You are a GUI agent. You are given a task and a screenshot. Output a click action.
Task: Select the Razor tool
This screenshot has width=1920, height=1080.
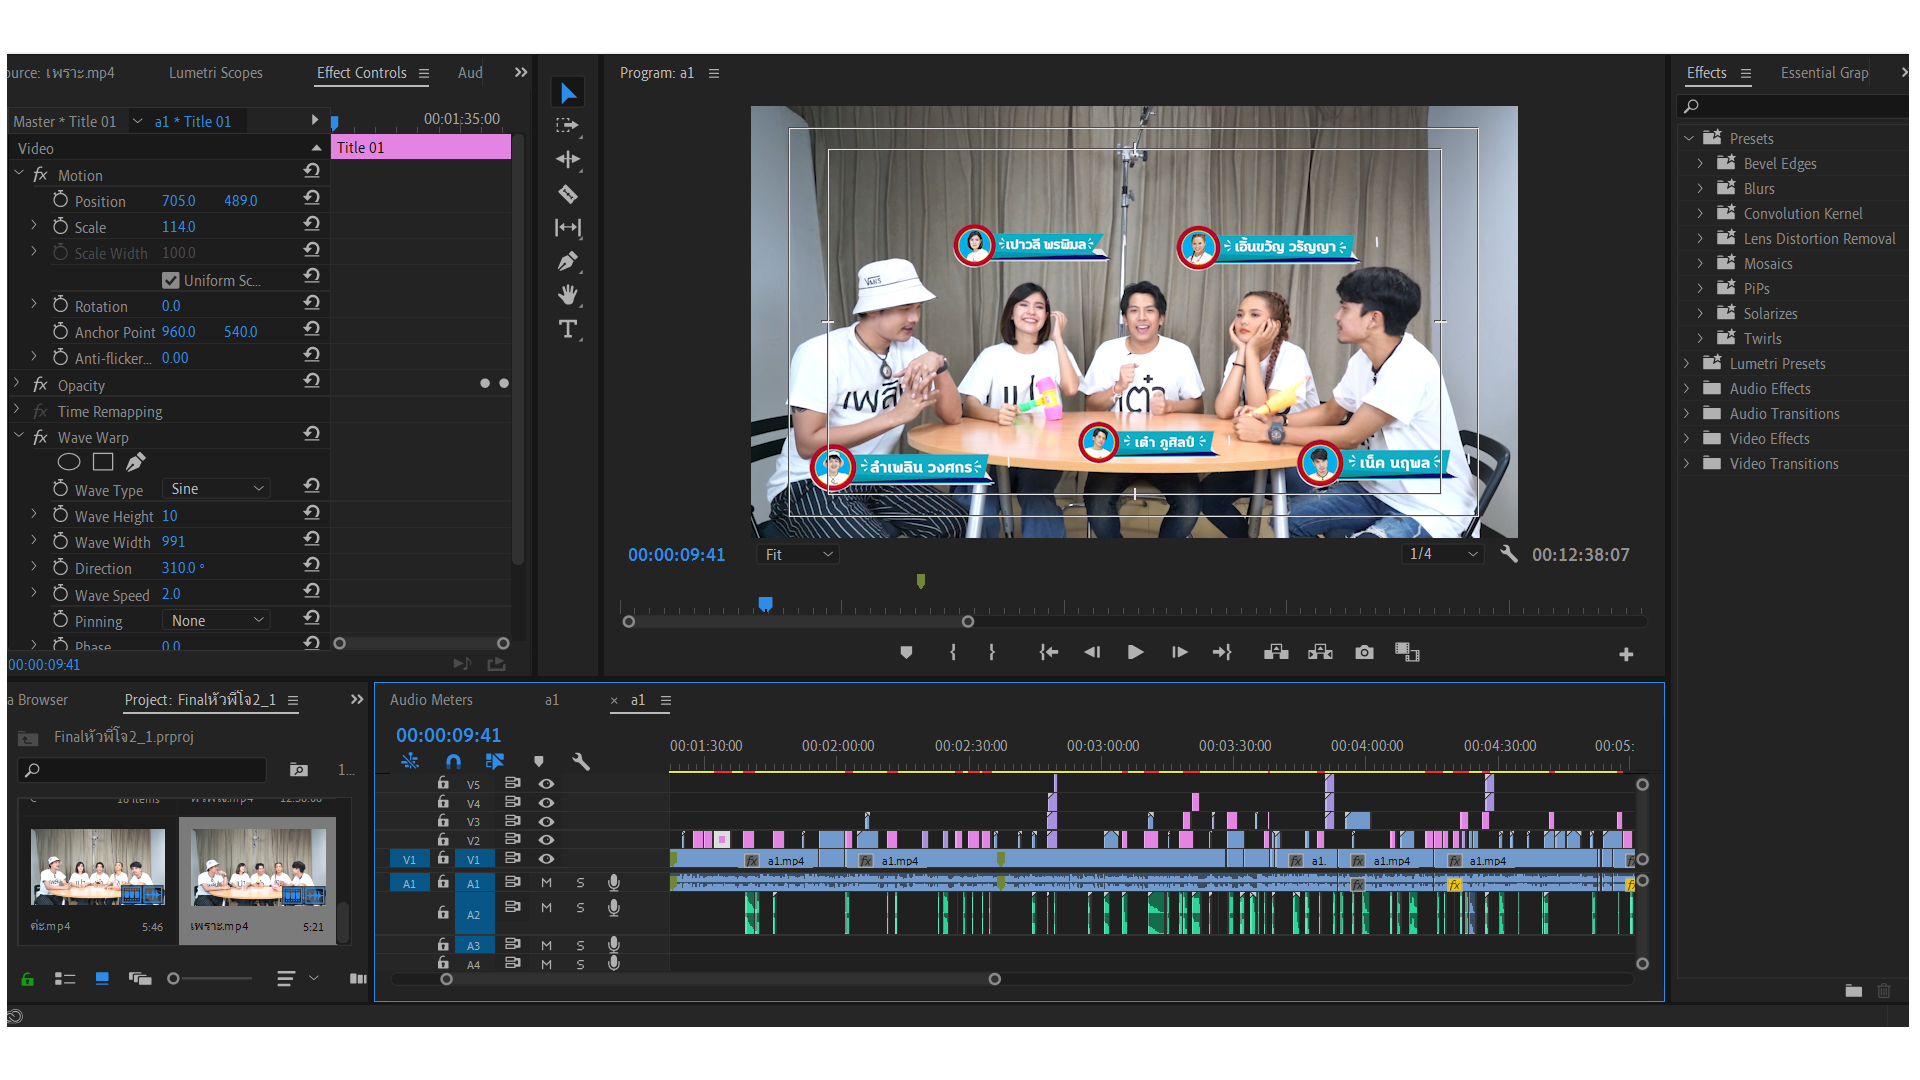[x=568, y=194]
